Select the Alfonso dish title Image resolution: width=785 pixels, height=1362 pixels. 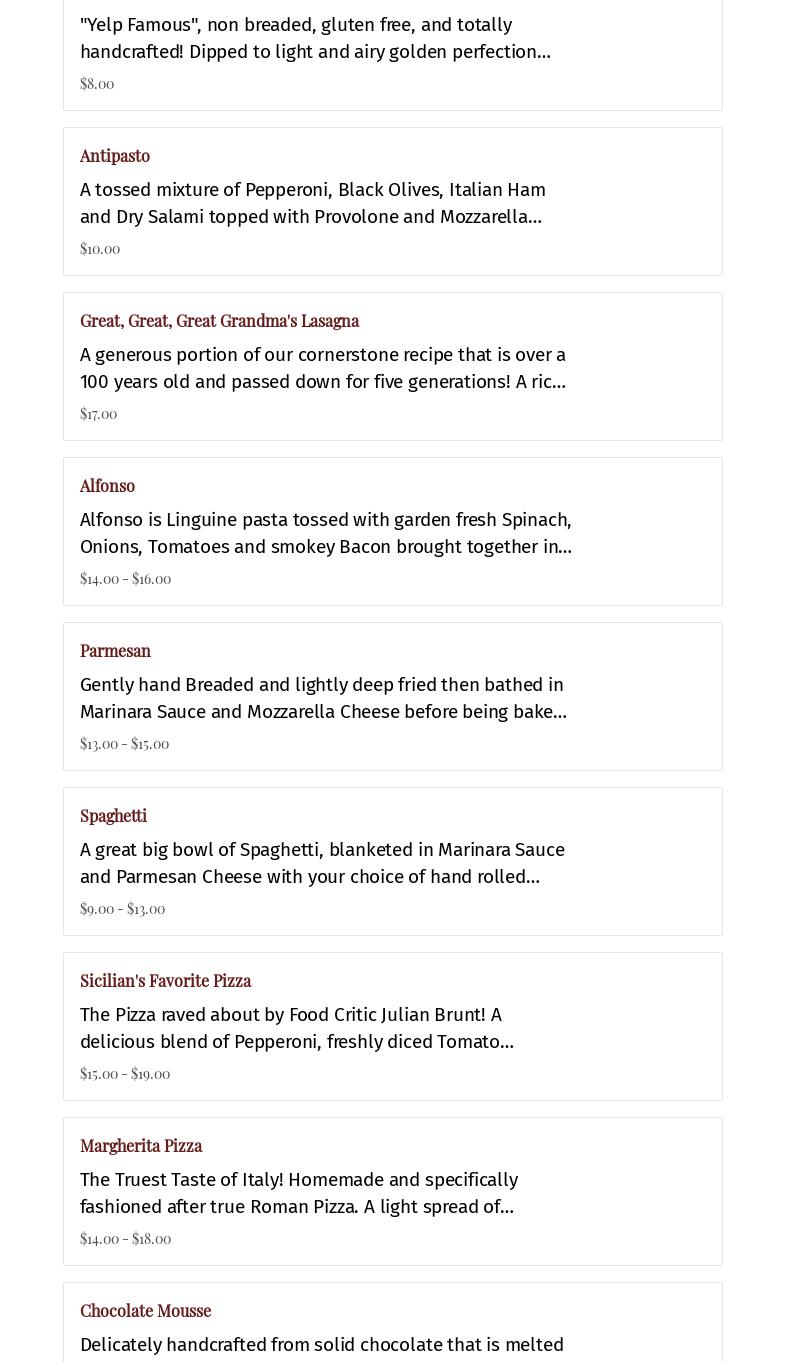point(107,486)
